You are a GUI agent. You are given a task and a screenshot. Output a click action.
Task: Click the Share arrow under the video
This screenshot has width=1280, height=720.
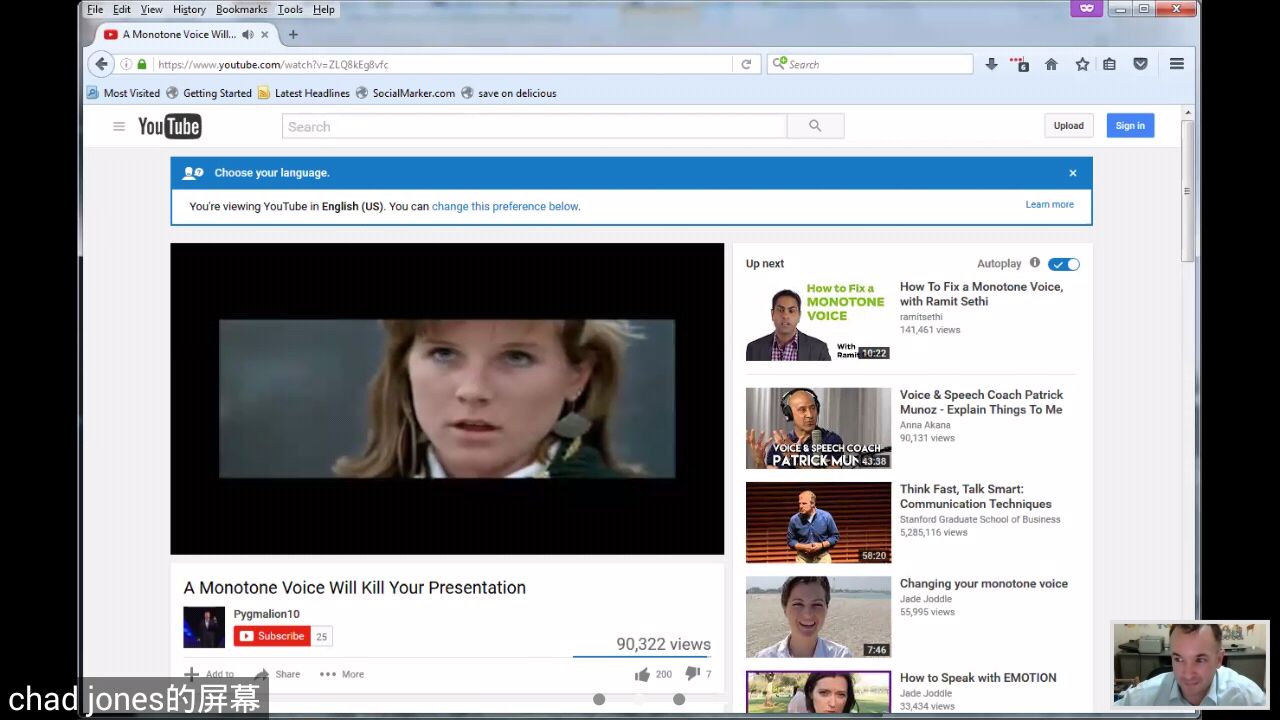click(277, 674)
